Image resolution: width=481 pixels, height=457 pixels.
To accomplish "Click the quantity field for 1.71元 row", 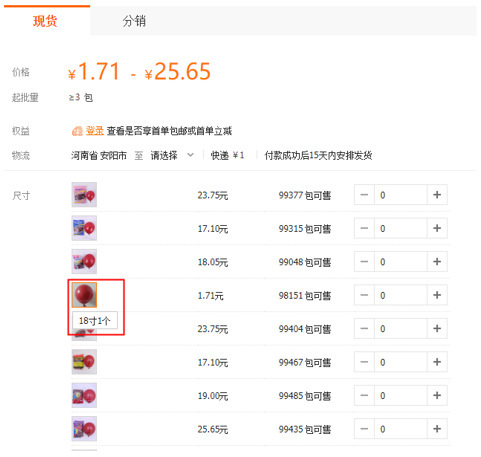I will (401, 295).
